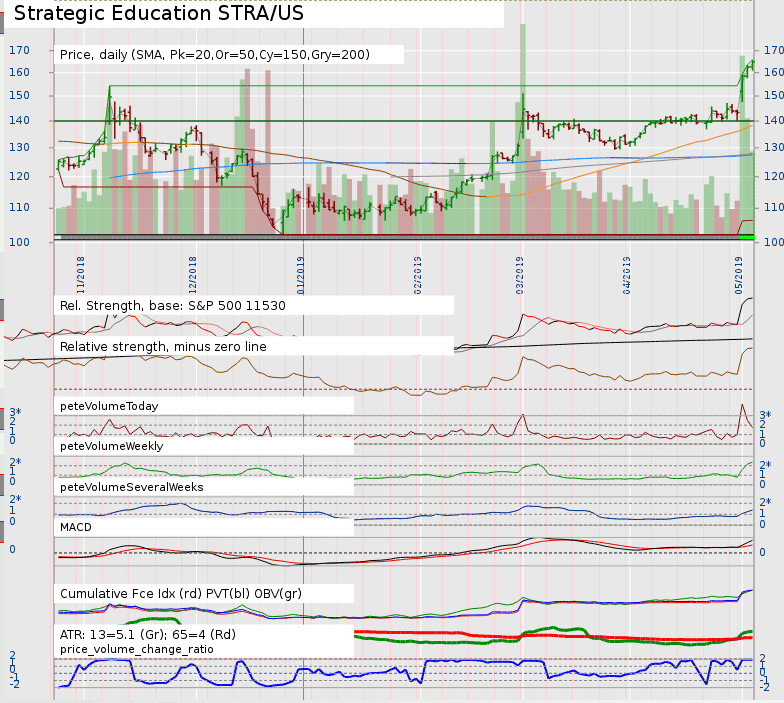Click the Rel. Strength base S&P 500 label
This screenshot has width=784, height=703.
[x=172, y=306]
